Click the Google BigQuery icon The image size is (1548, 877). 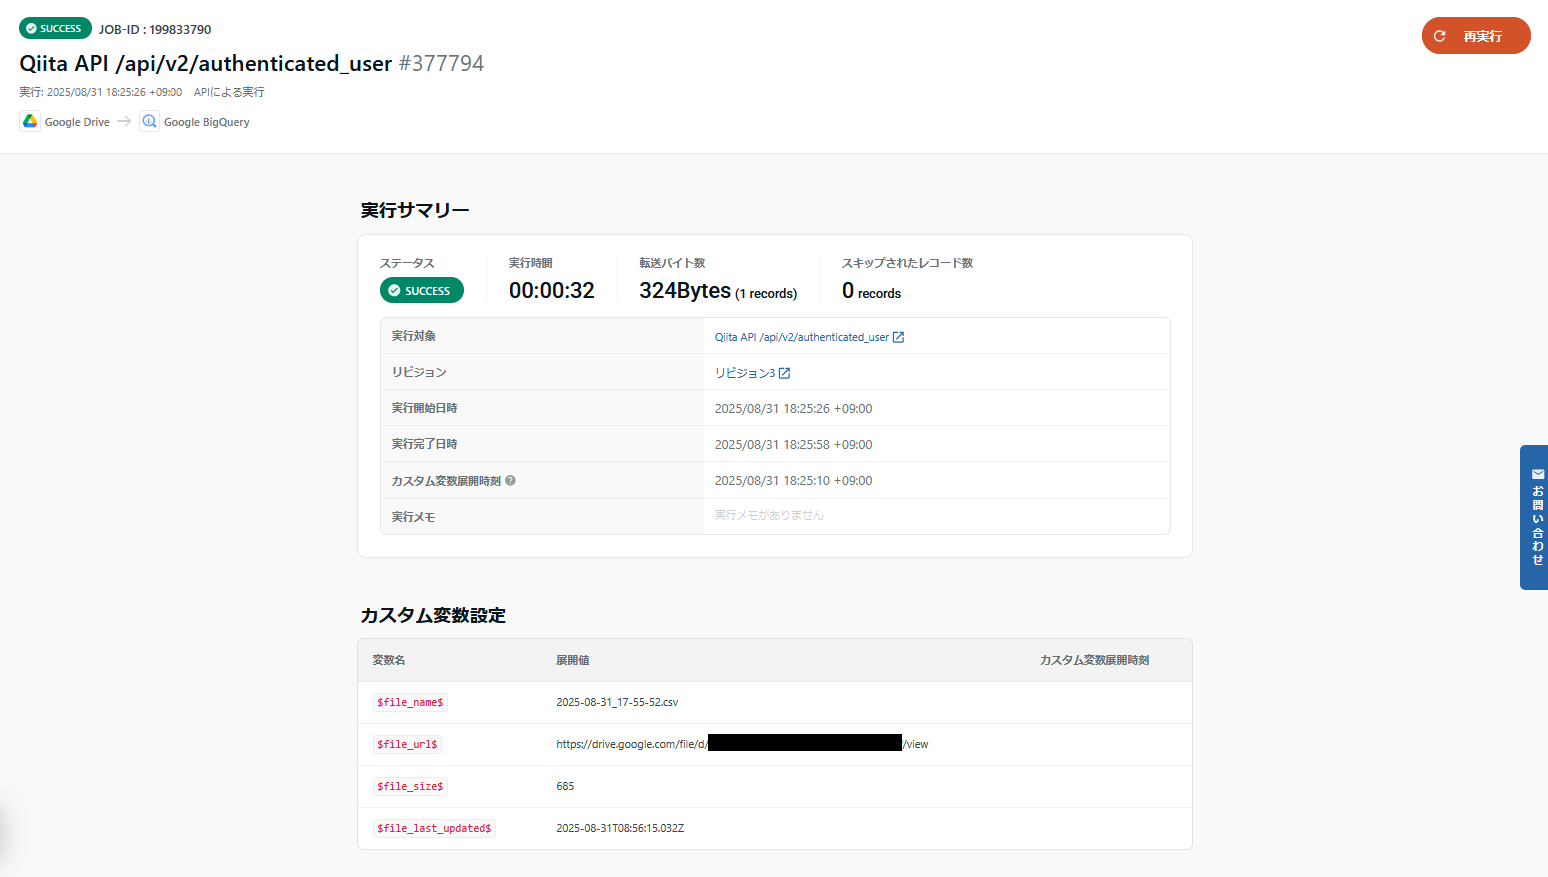pyautogui.click(x=149, y=121)
